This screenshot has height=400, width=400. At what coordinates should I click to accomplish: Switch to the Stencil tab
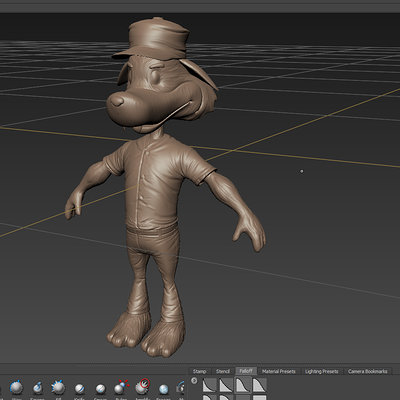coord(223,371)
